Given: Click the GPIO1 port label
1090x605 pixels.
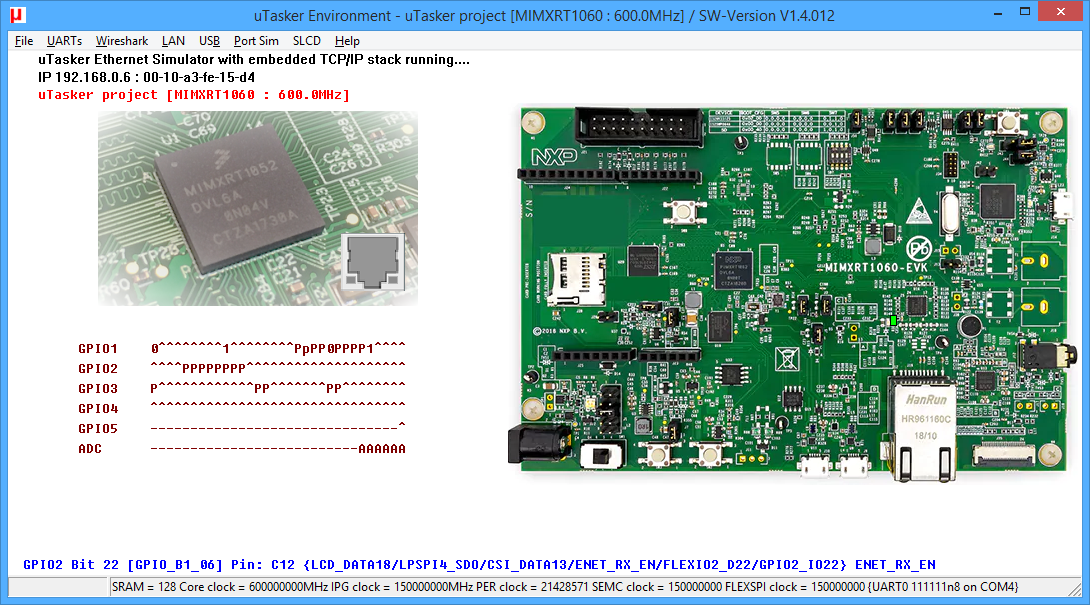Looking at the screenshot, I should [x=98, y=348].
